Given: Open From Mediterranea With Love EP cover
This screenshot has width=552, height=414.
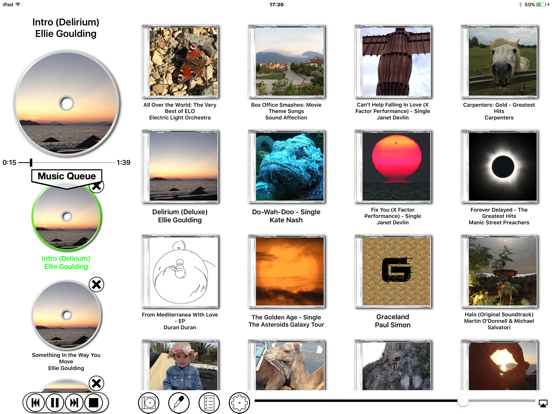Looking at the screenshot, I should (x=181, y=272).
